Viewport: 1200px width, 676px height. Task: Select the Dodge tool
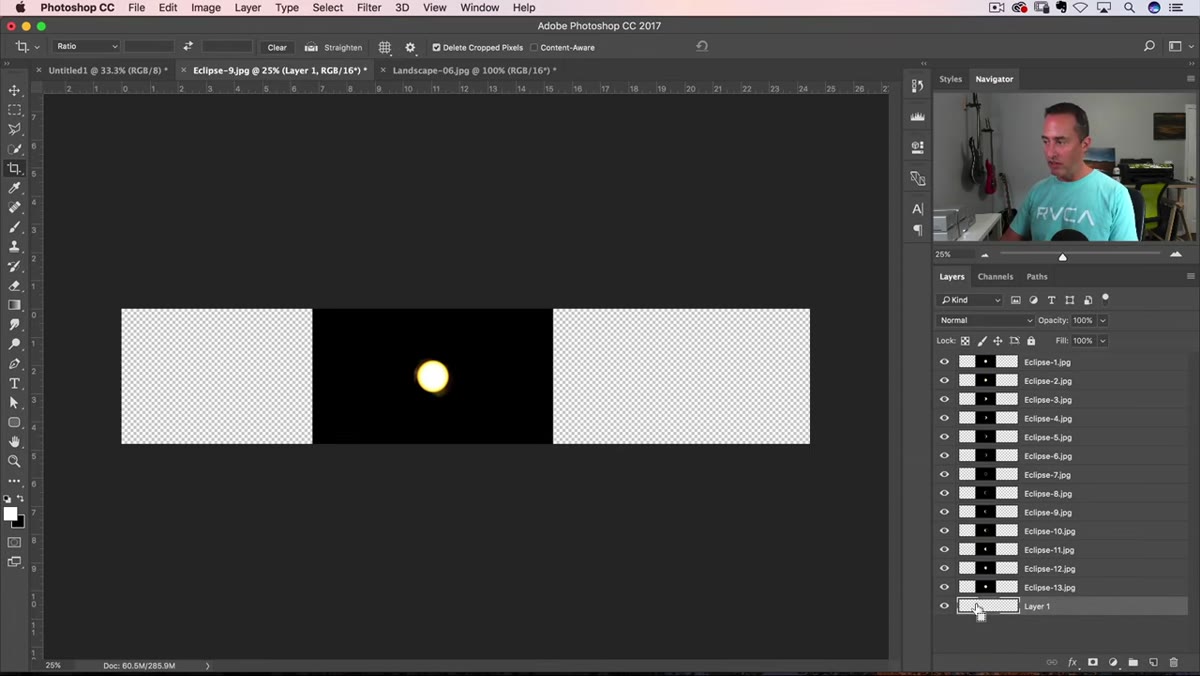pos(14,344)
